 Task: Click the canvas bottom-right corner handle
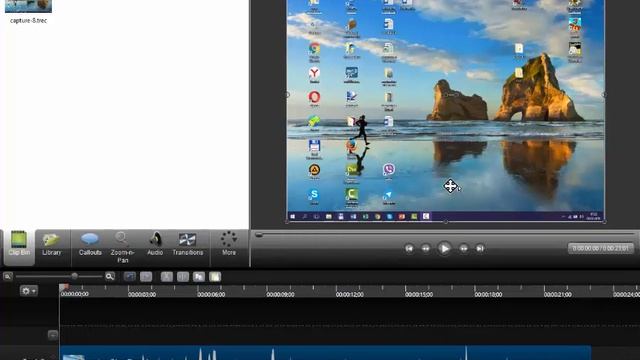[604, 222]
